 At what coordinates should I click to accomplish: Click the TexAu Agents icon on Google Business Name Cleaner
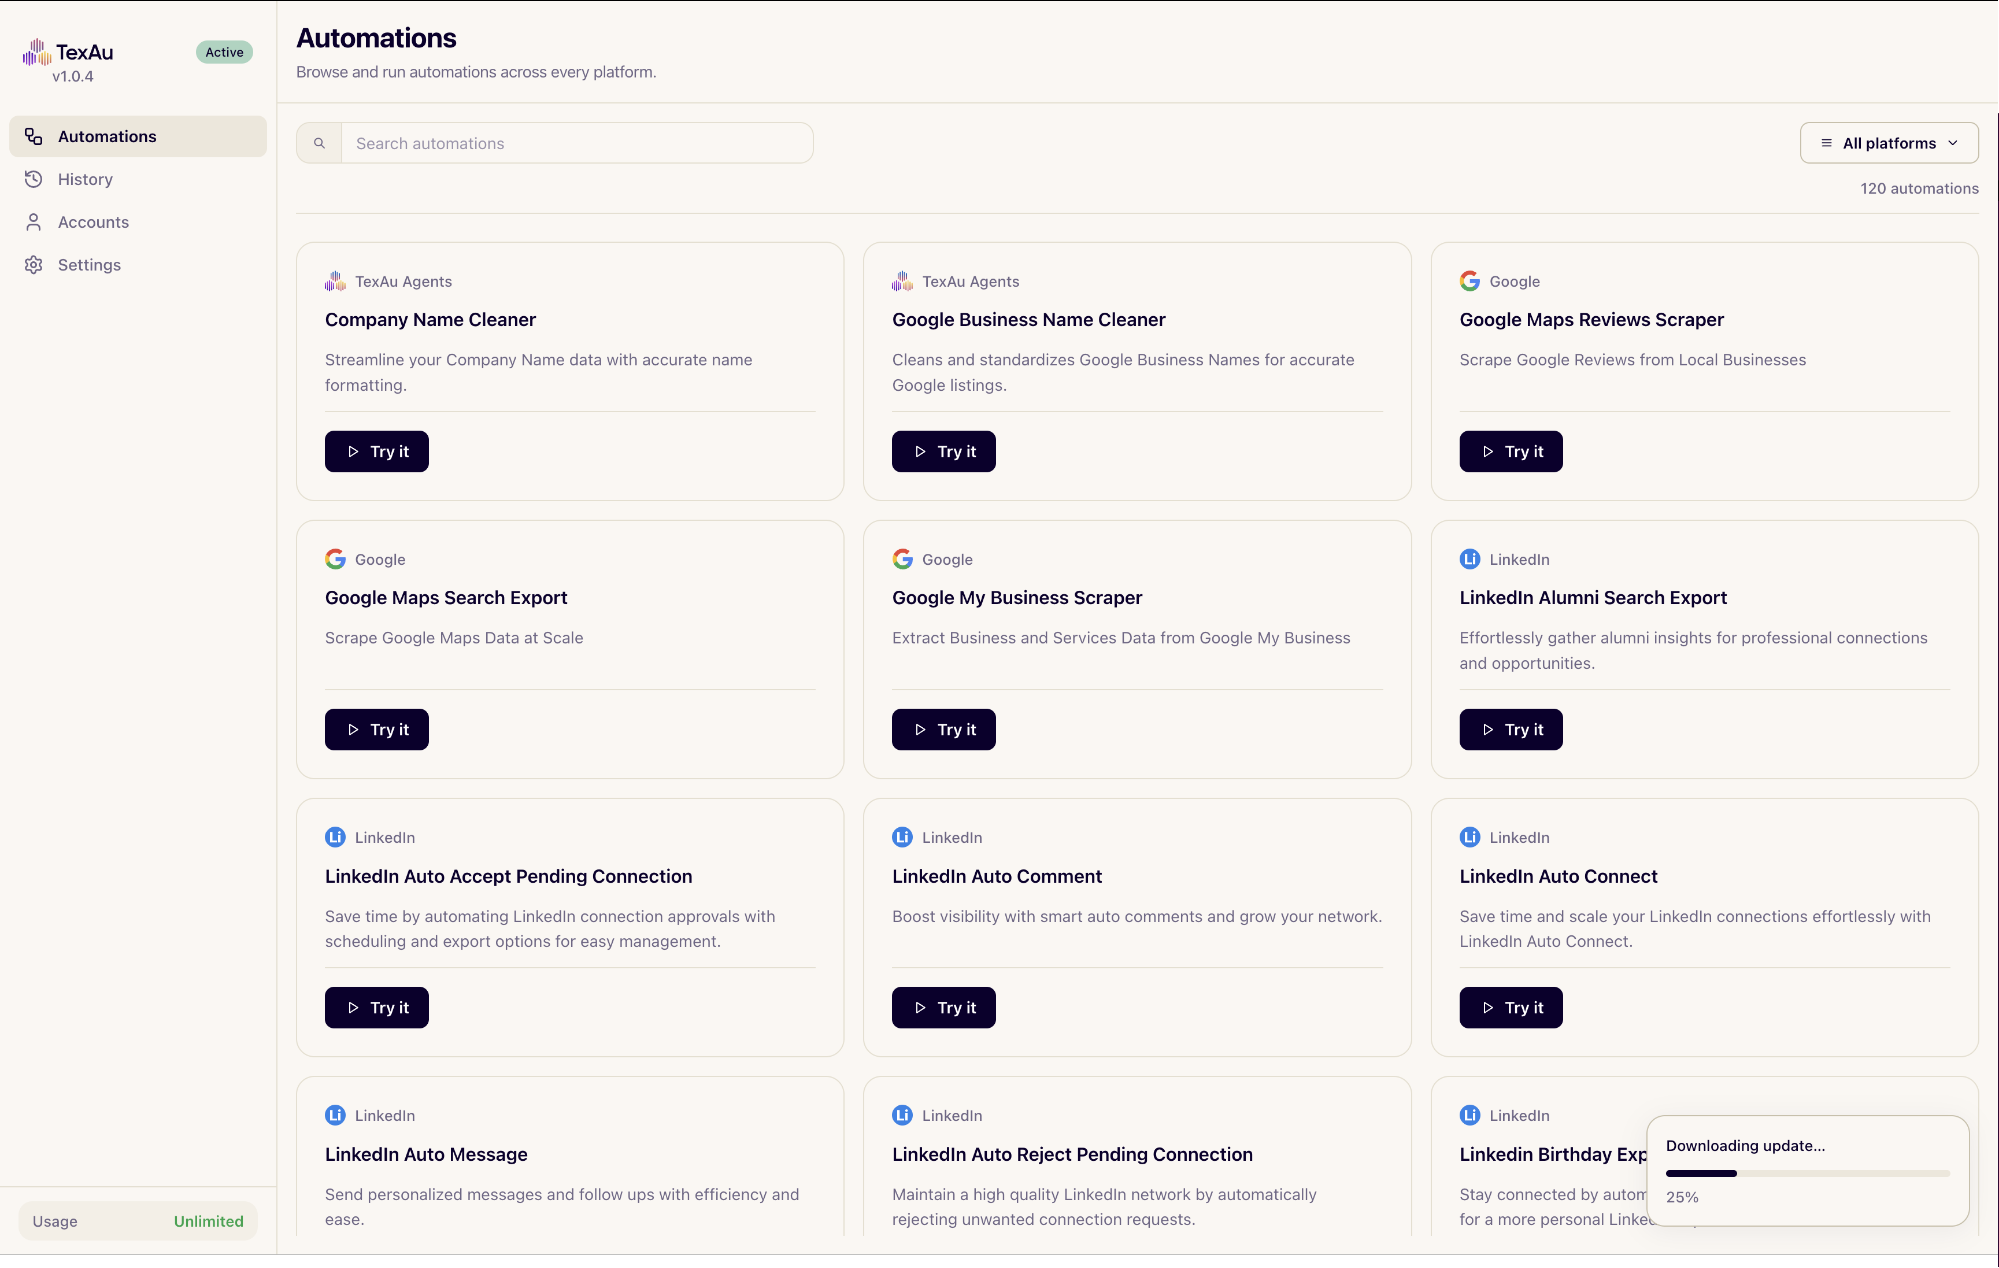(902, 281)
